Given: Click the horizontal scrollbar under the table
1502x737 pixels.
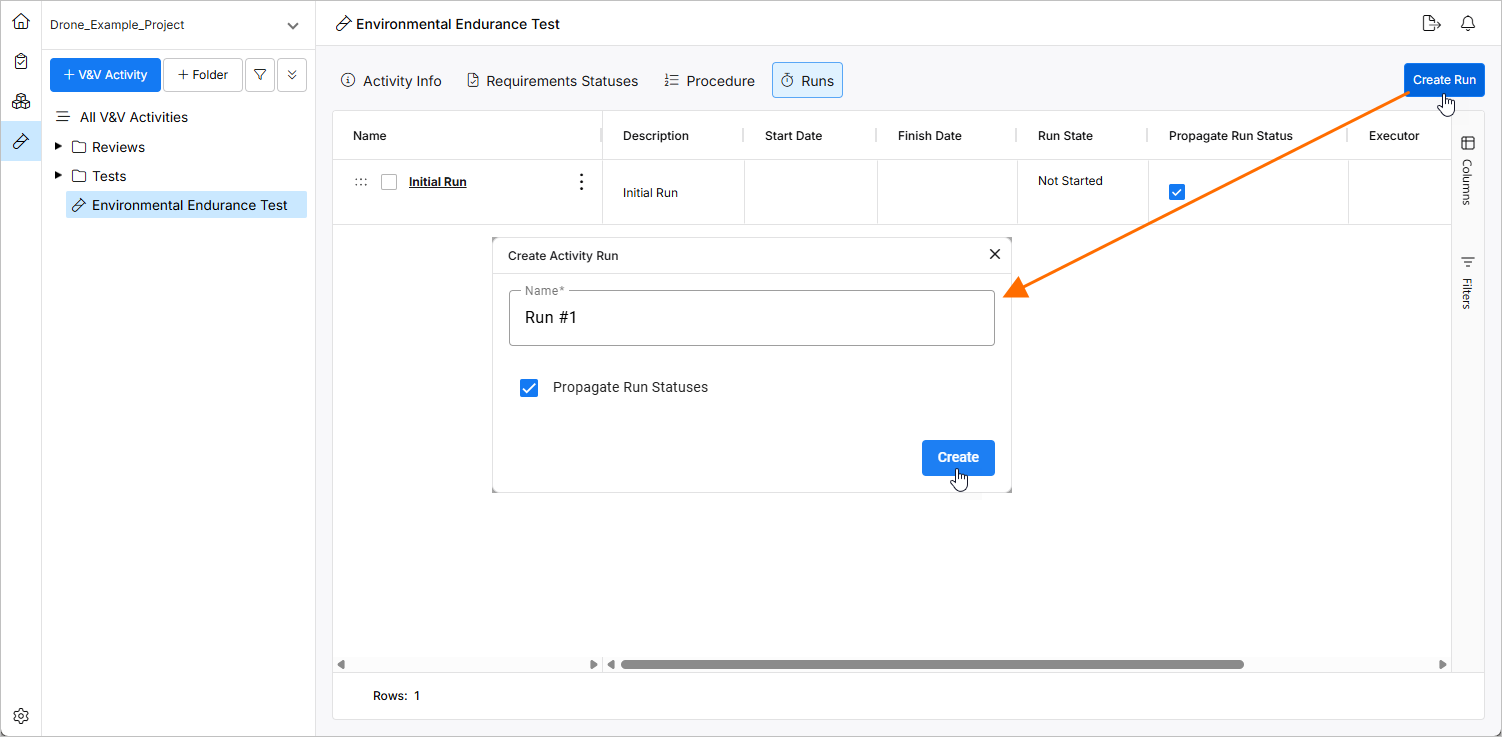Looking at the screenshot, I should click(931, 664).
